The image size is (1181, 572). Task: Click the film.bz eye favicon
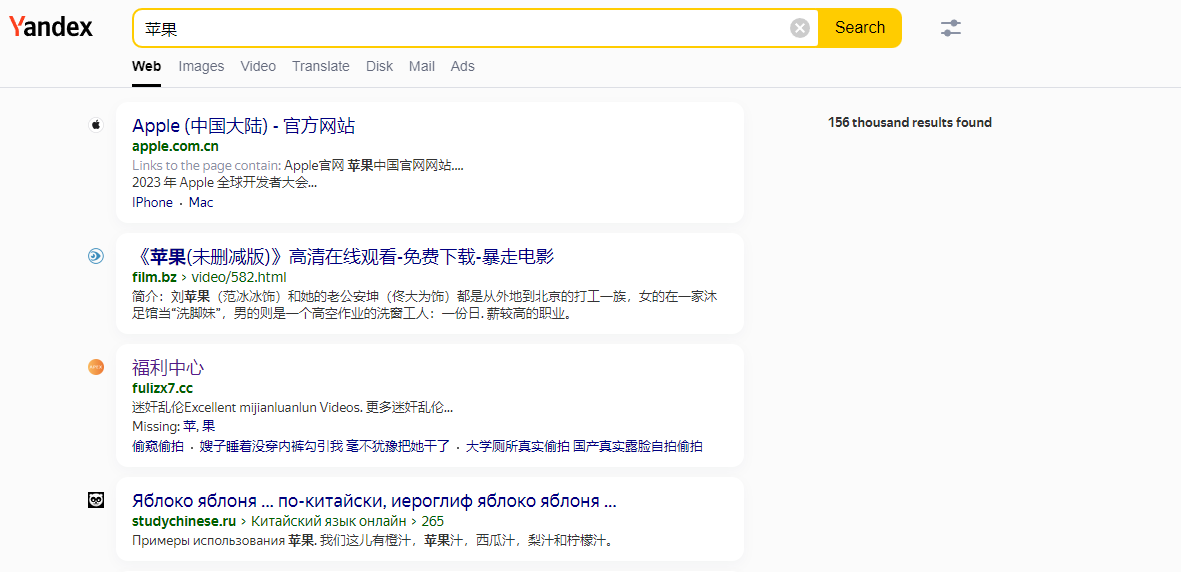96,256
